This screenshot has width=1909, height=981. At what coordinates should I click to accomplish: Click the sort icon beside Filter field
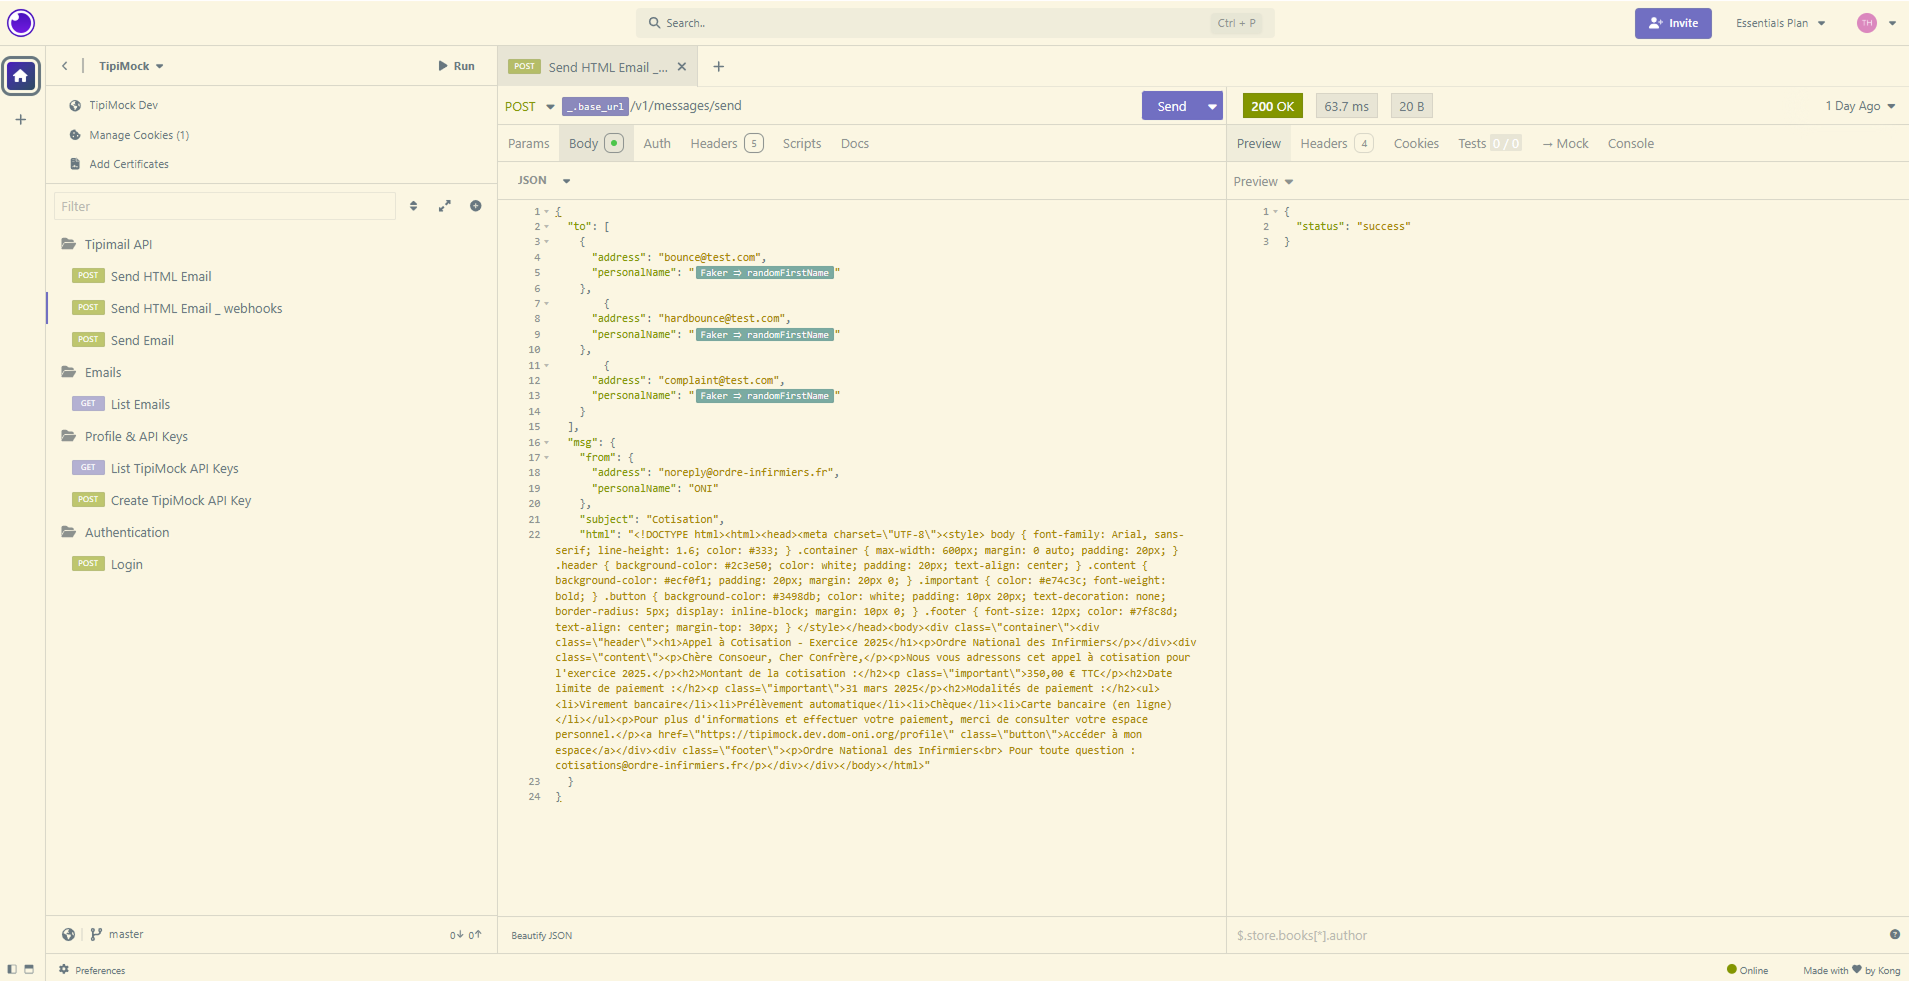click(x=414, y=206)
